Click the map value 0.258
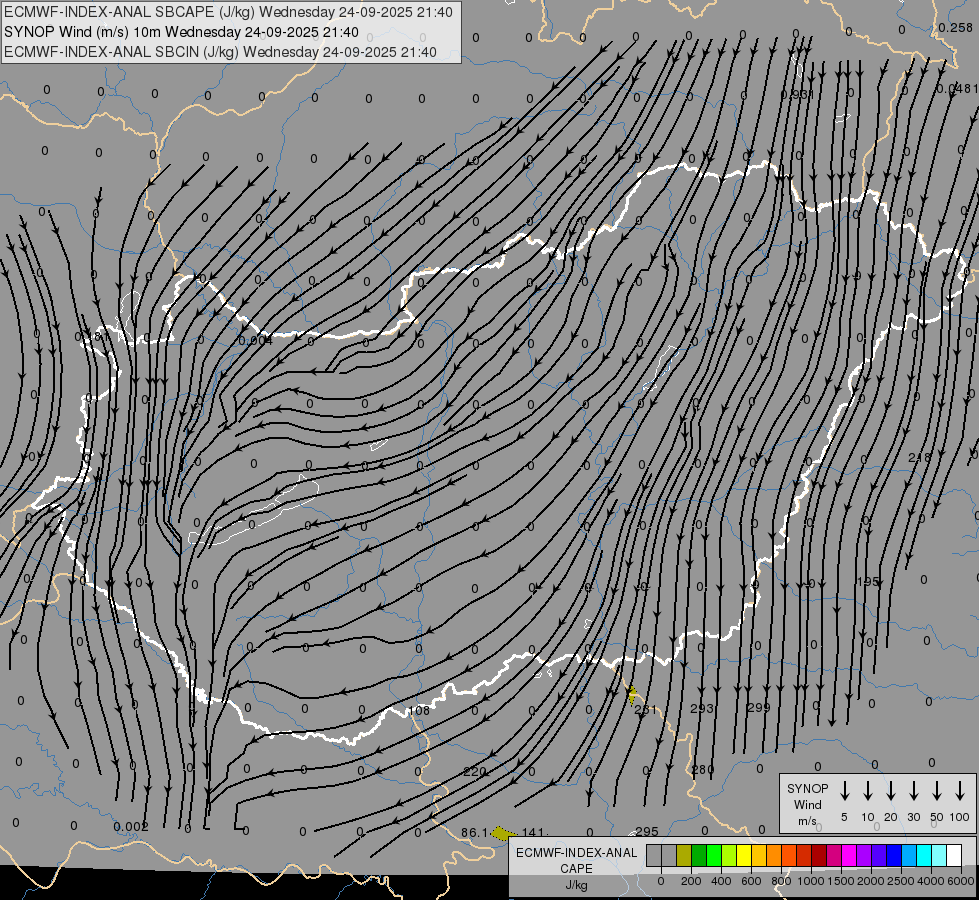This screenshot has width=979, height=900. pos(955,27)
